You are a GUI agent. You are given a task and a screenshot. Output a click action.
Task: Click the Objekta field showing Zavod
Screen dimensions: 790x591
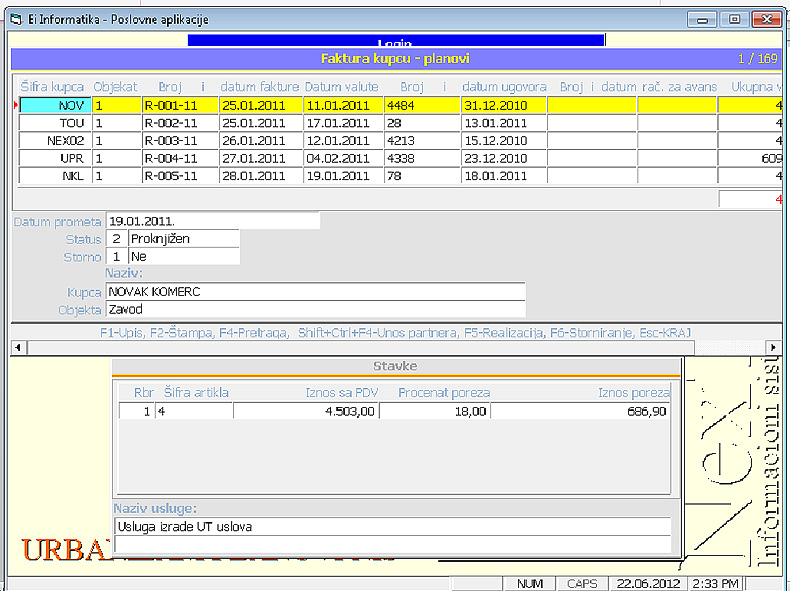pos(315,310)
